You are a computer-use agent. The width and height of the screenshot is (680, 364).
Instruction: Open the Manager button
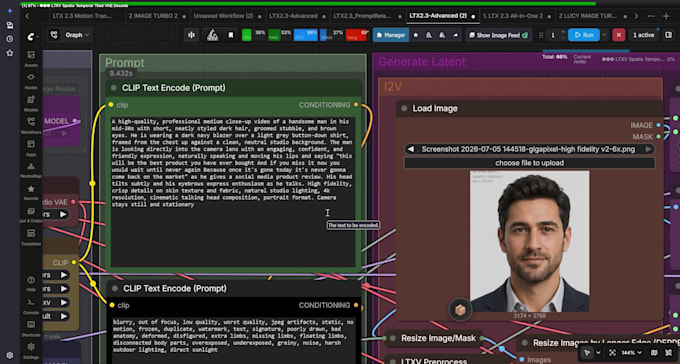(391, 35)
